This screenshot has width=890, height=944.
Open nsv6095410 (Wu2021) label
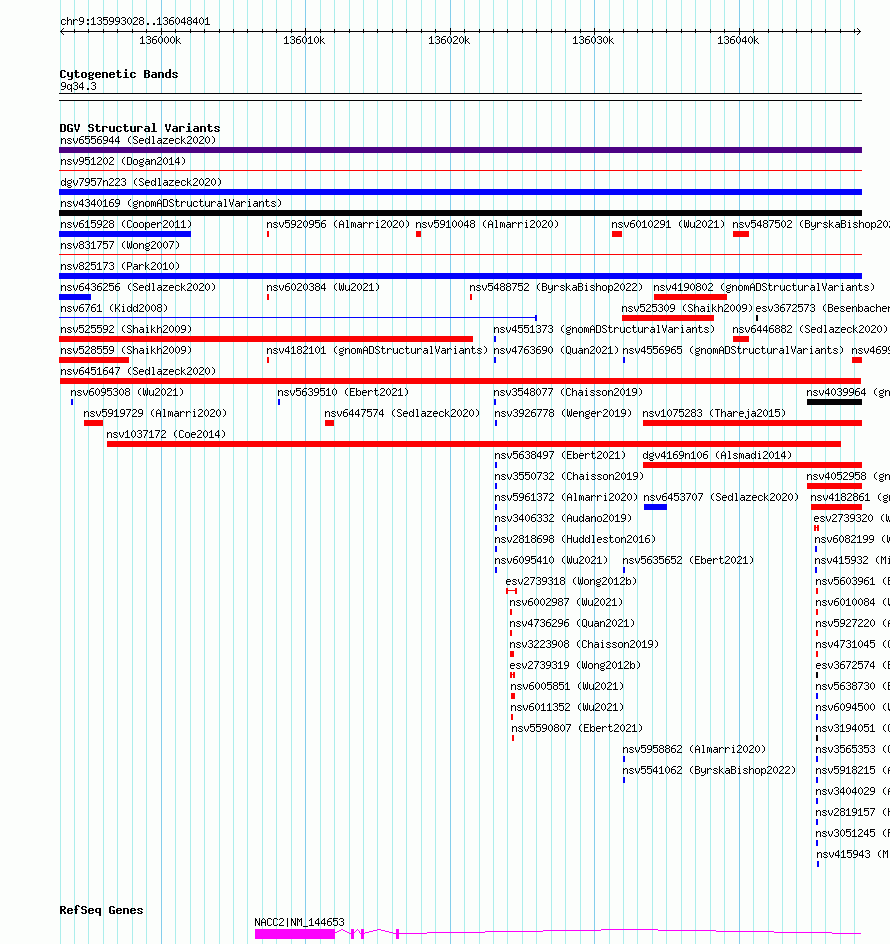pyautogui.click(x=552, y=560)
